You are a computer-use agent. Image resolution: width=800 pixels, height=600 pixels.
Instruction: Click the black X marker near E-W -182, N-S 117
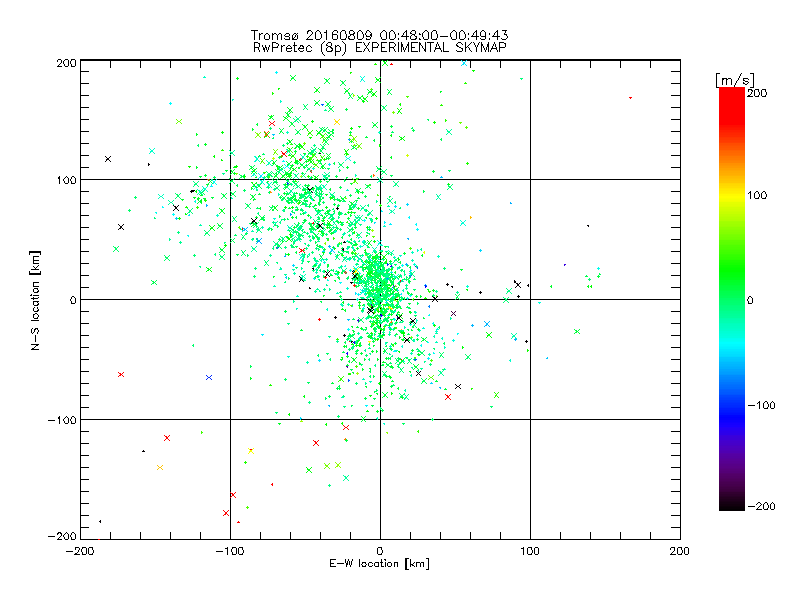108,159
